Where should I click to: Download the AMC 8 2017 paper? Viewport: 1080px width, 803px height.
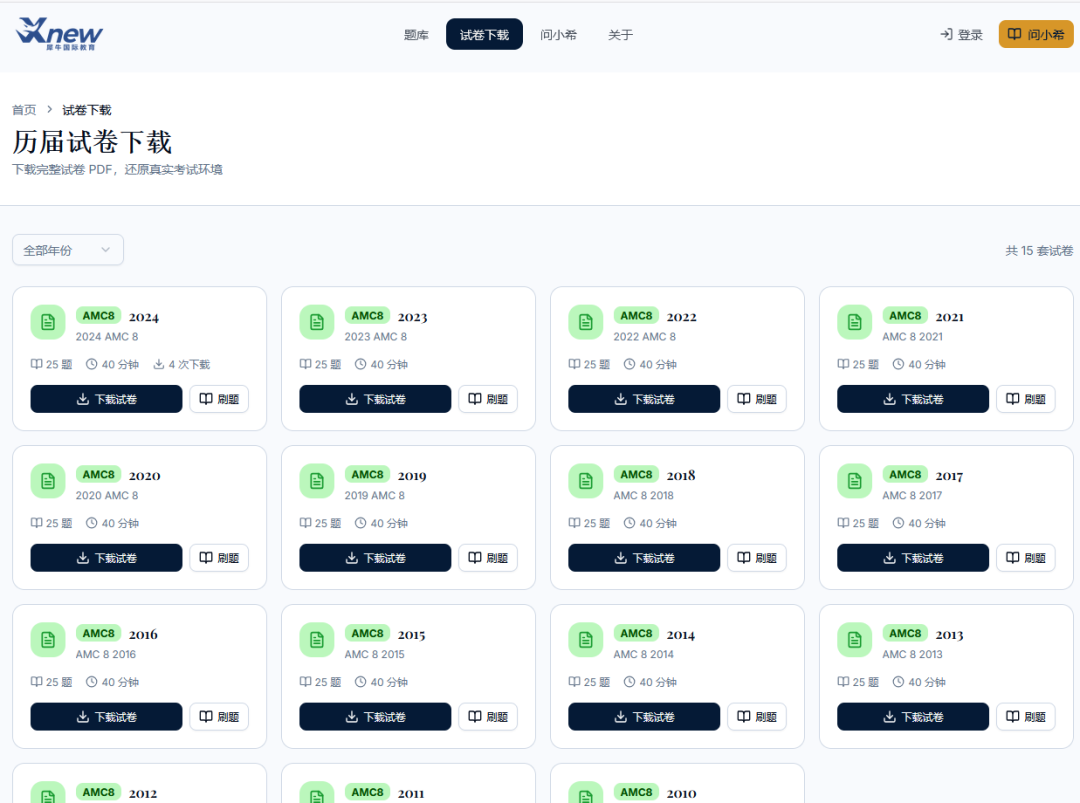913,558
